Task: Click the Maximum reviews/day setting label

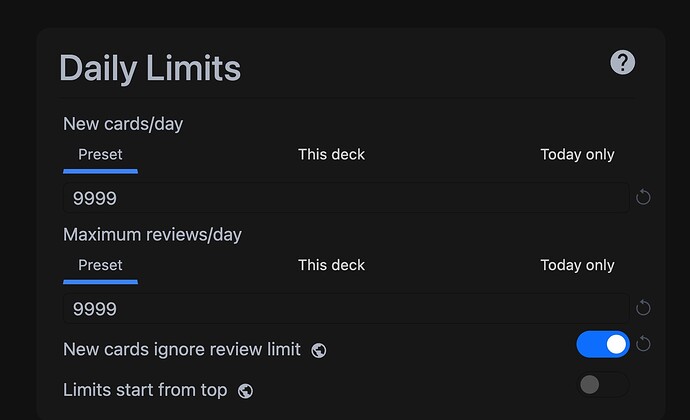Action: click(152, 234)
